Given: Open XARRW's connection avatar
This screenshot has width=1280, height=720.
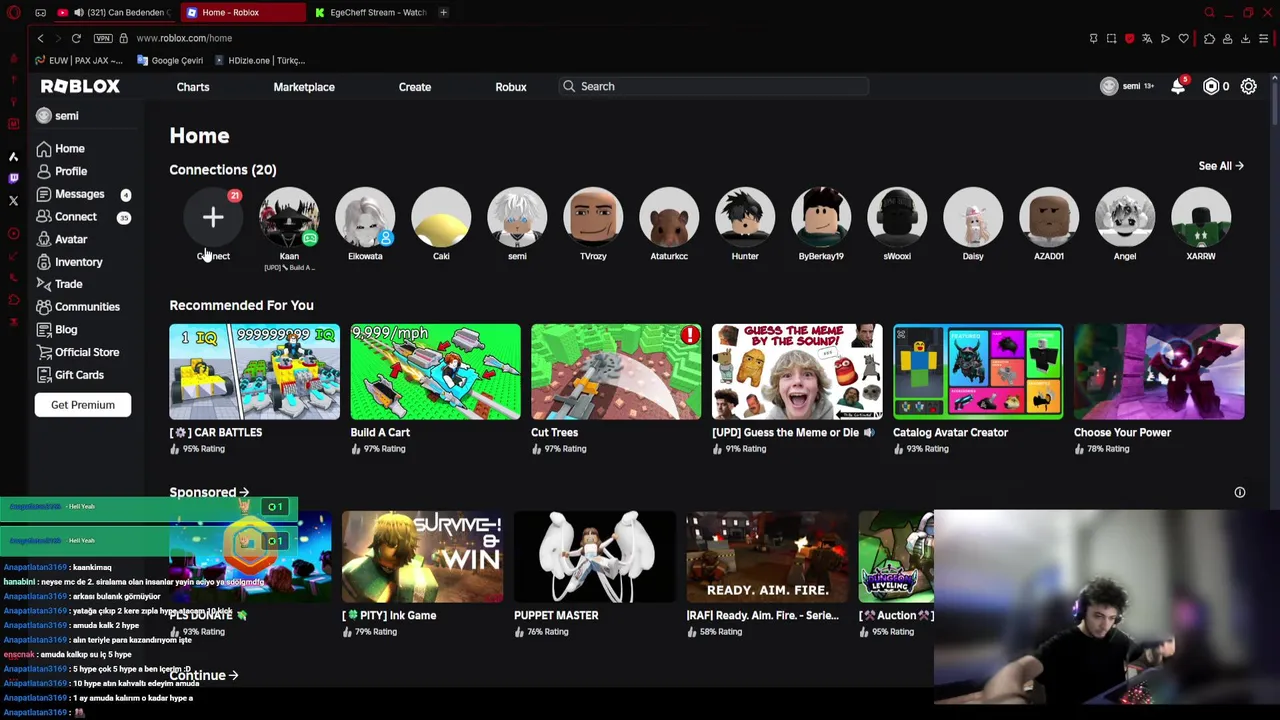Looking at the screenshot, I should [1201, 217].
